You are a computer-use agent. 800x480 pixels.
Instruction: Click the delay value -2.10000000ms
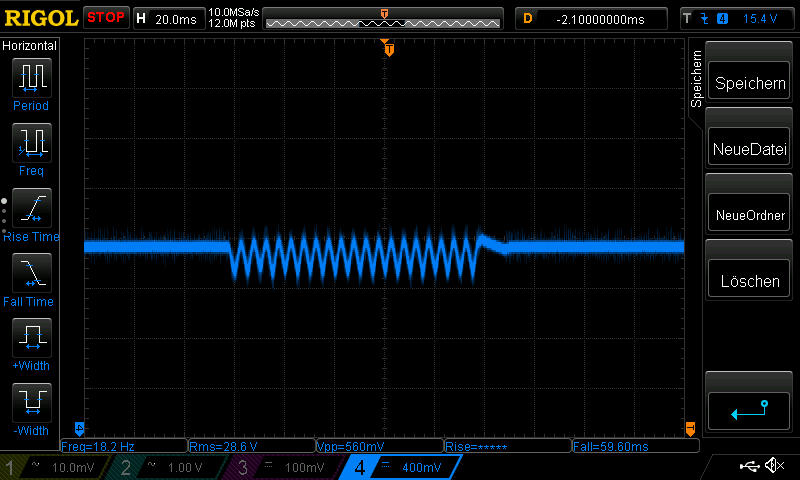pyautogui.click(x=600, y=19)
